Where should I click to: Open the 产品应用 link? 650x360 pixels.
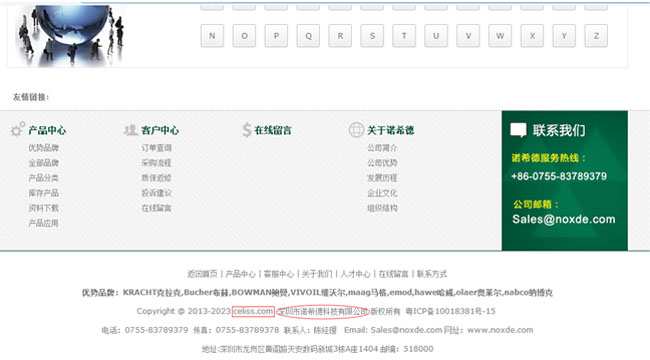pyautogui.click(x=44, y=223)
